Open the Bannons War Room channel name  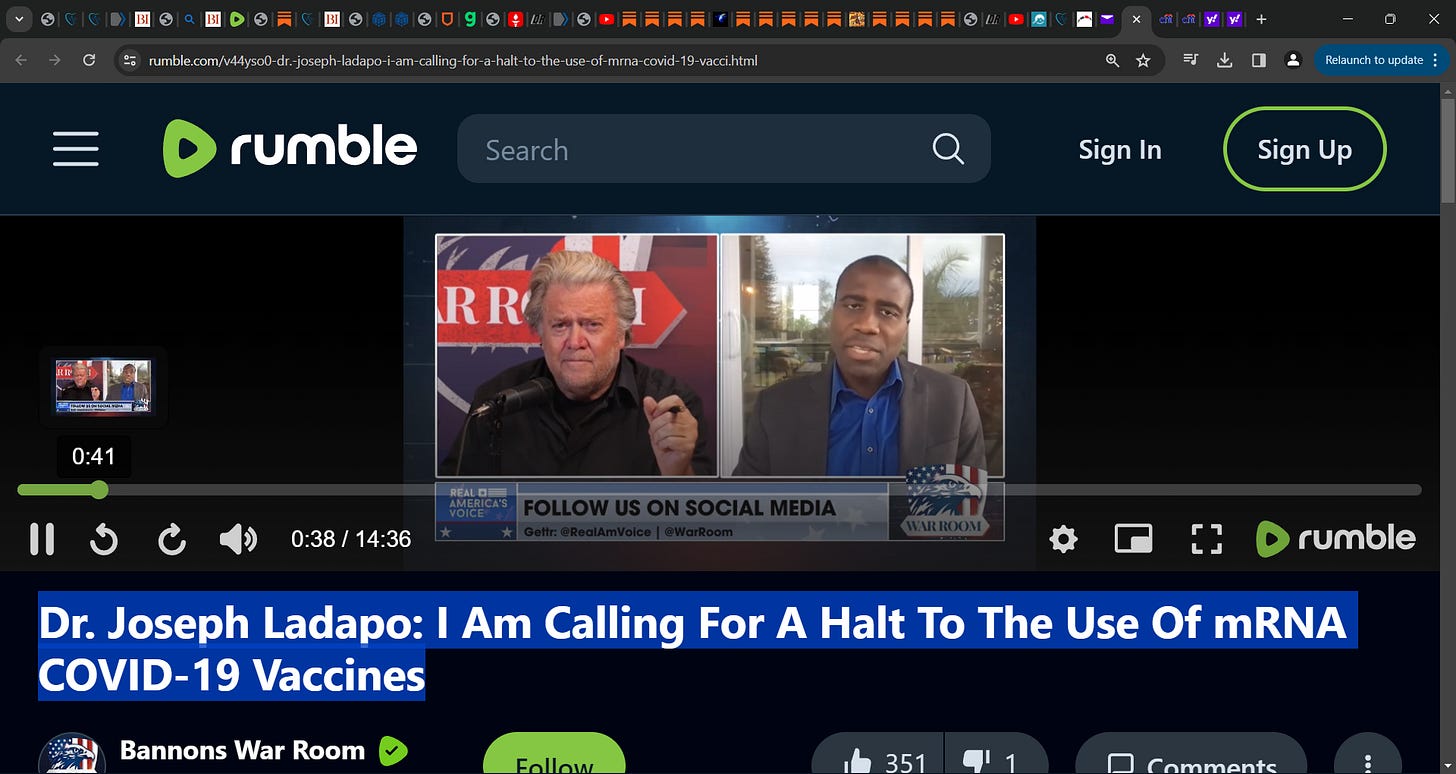[x=242, y=750]
